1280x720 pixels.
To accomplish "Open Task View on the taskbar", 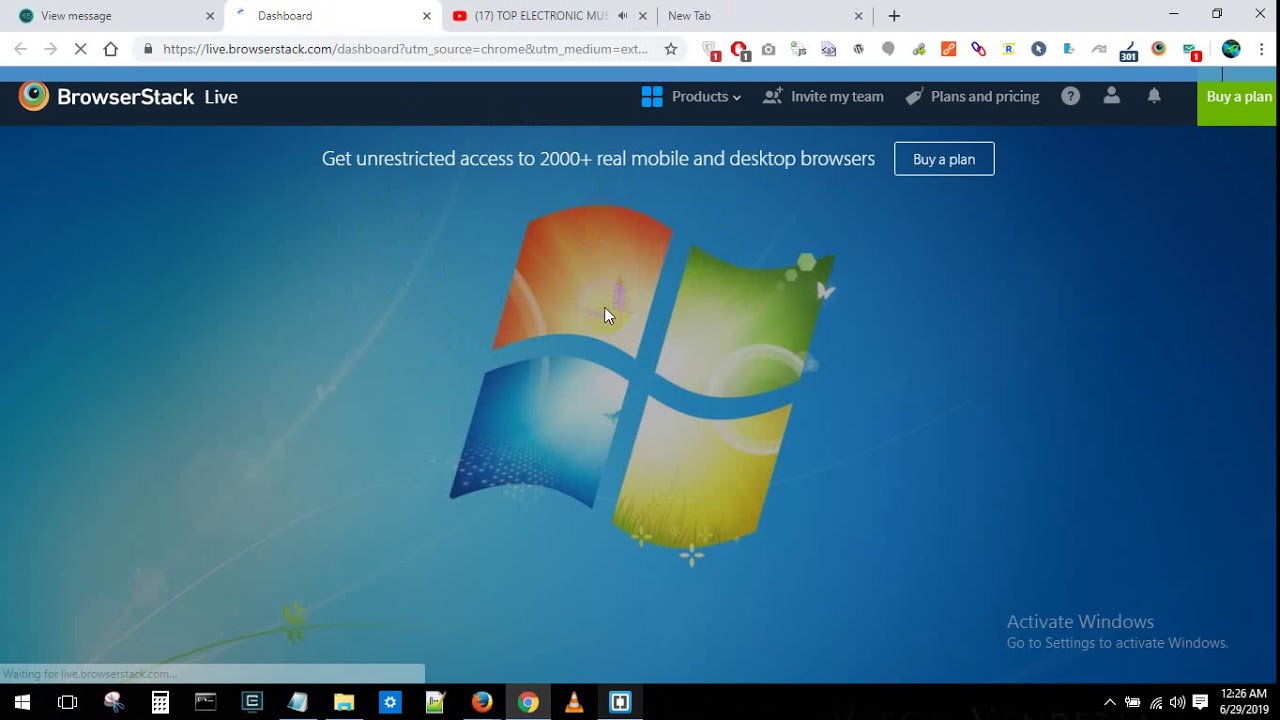I will [67, 702].
